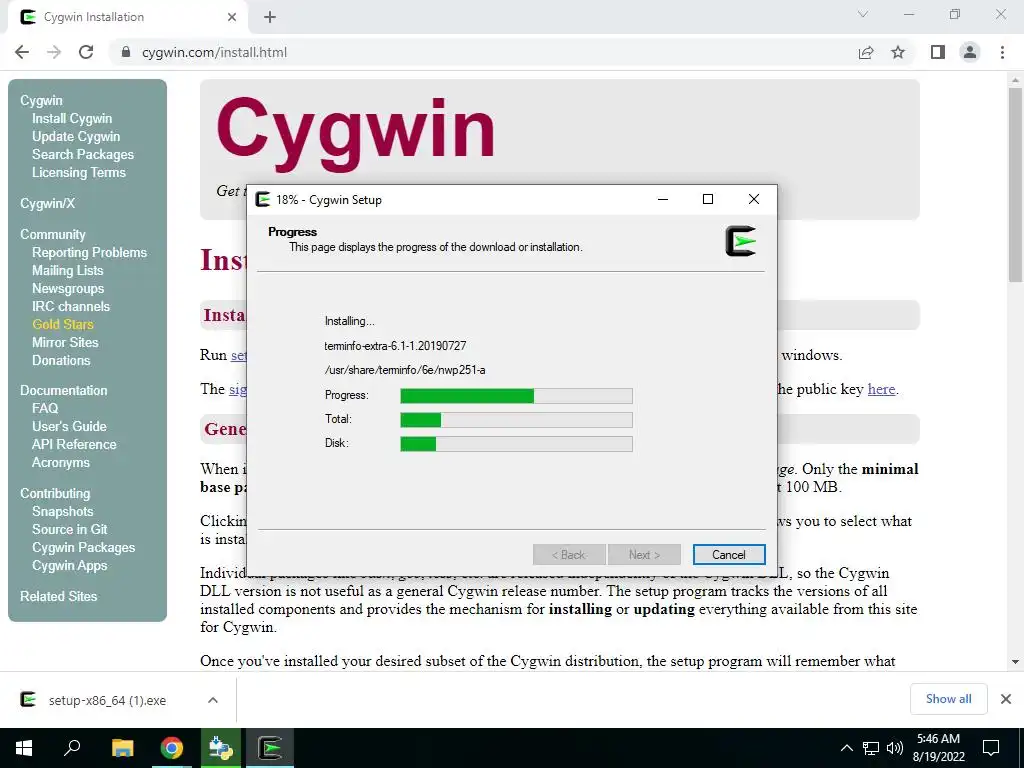Go back with the browser back arrow
Screen dimensions: 1024x768
[22, 52]
